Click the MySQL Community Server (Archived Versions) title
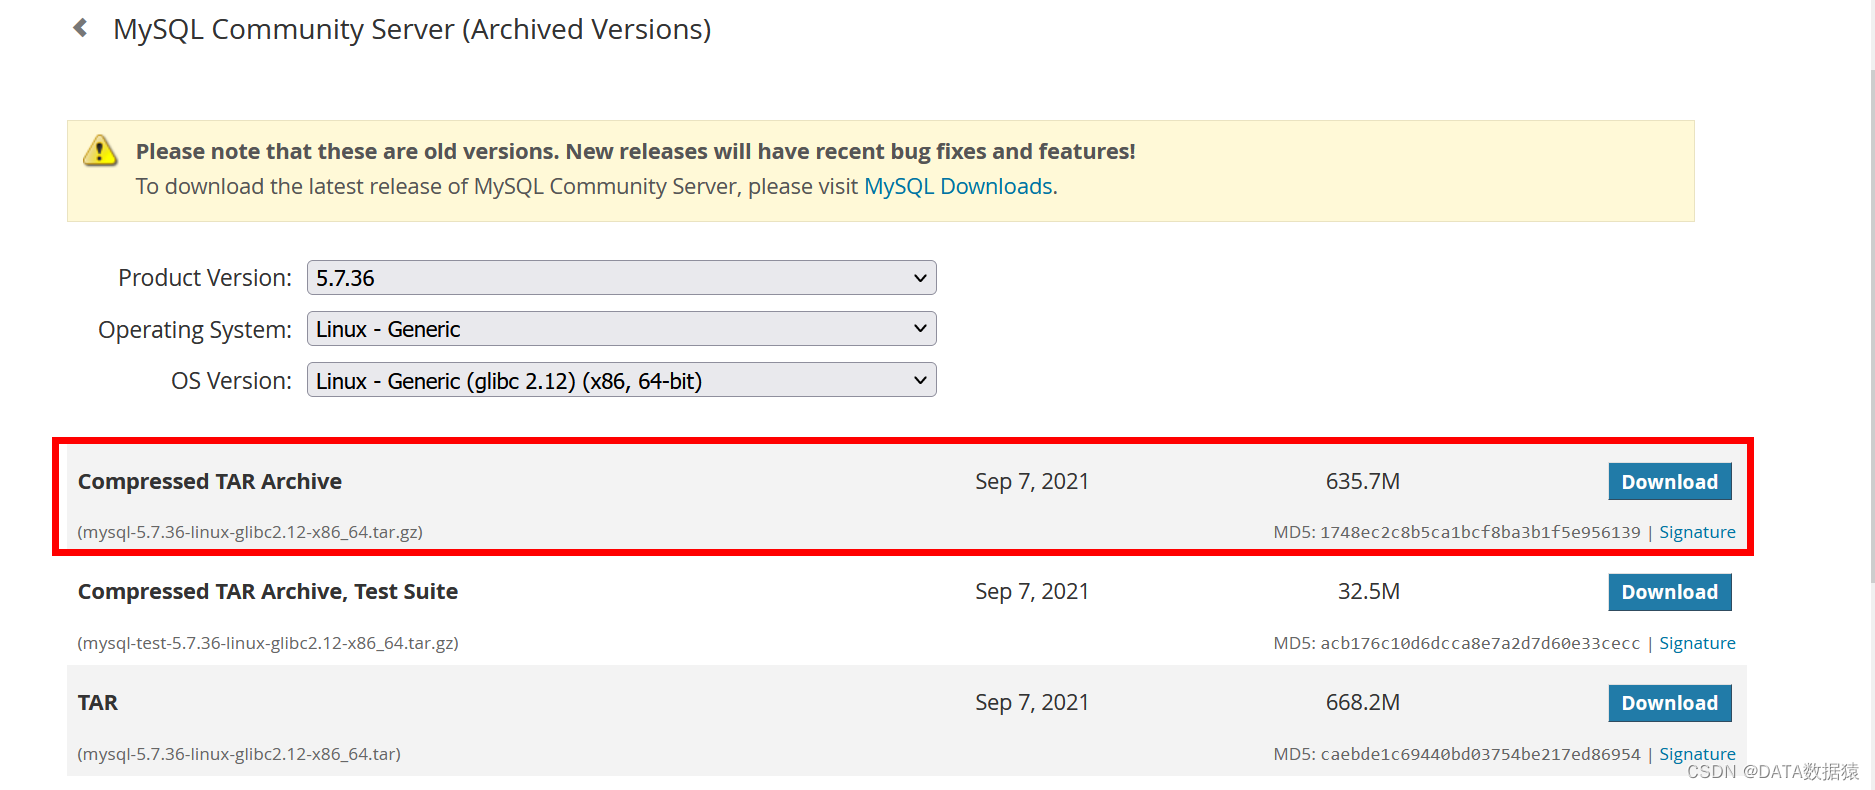The image size is (1875, 790). point(412,29)
